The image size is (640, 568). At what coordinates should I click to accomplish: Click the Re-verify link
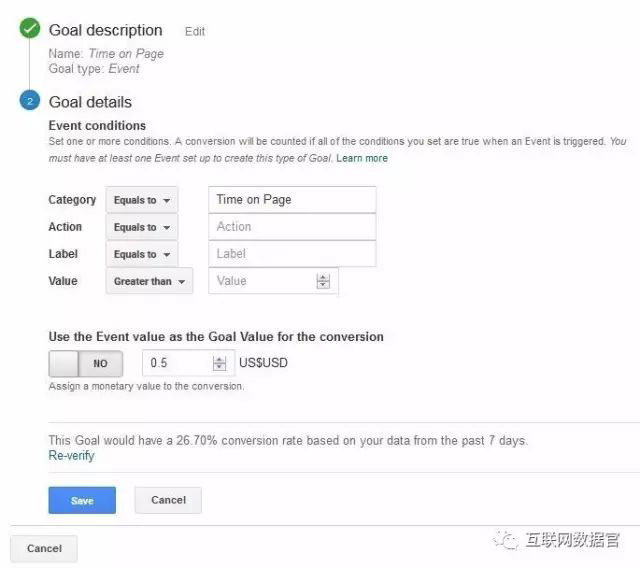coord(72,456)
